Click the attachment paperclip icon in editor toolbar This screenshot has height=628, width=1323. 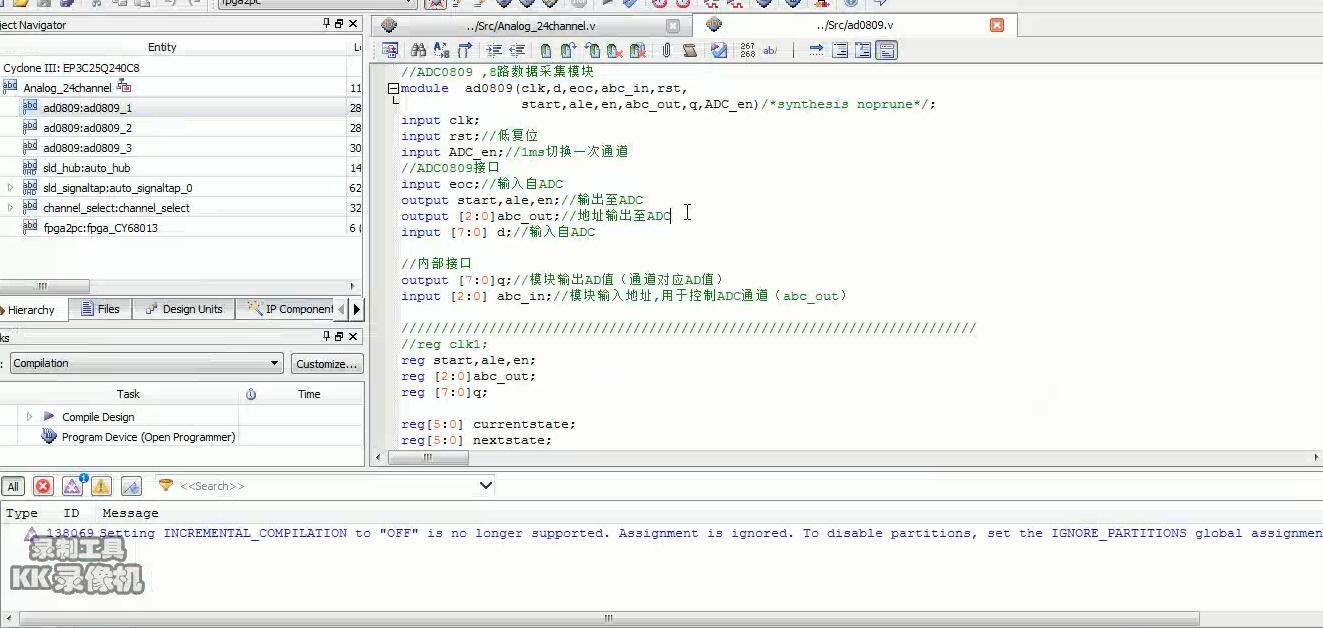[x=667, y=50]
